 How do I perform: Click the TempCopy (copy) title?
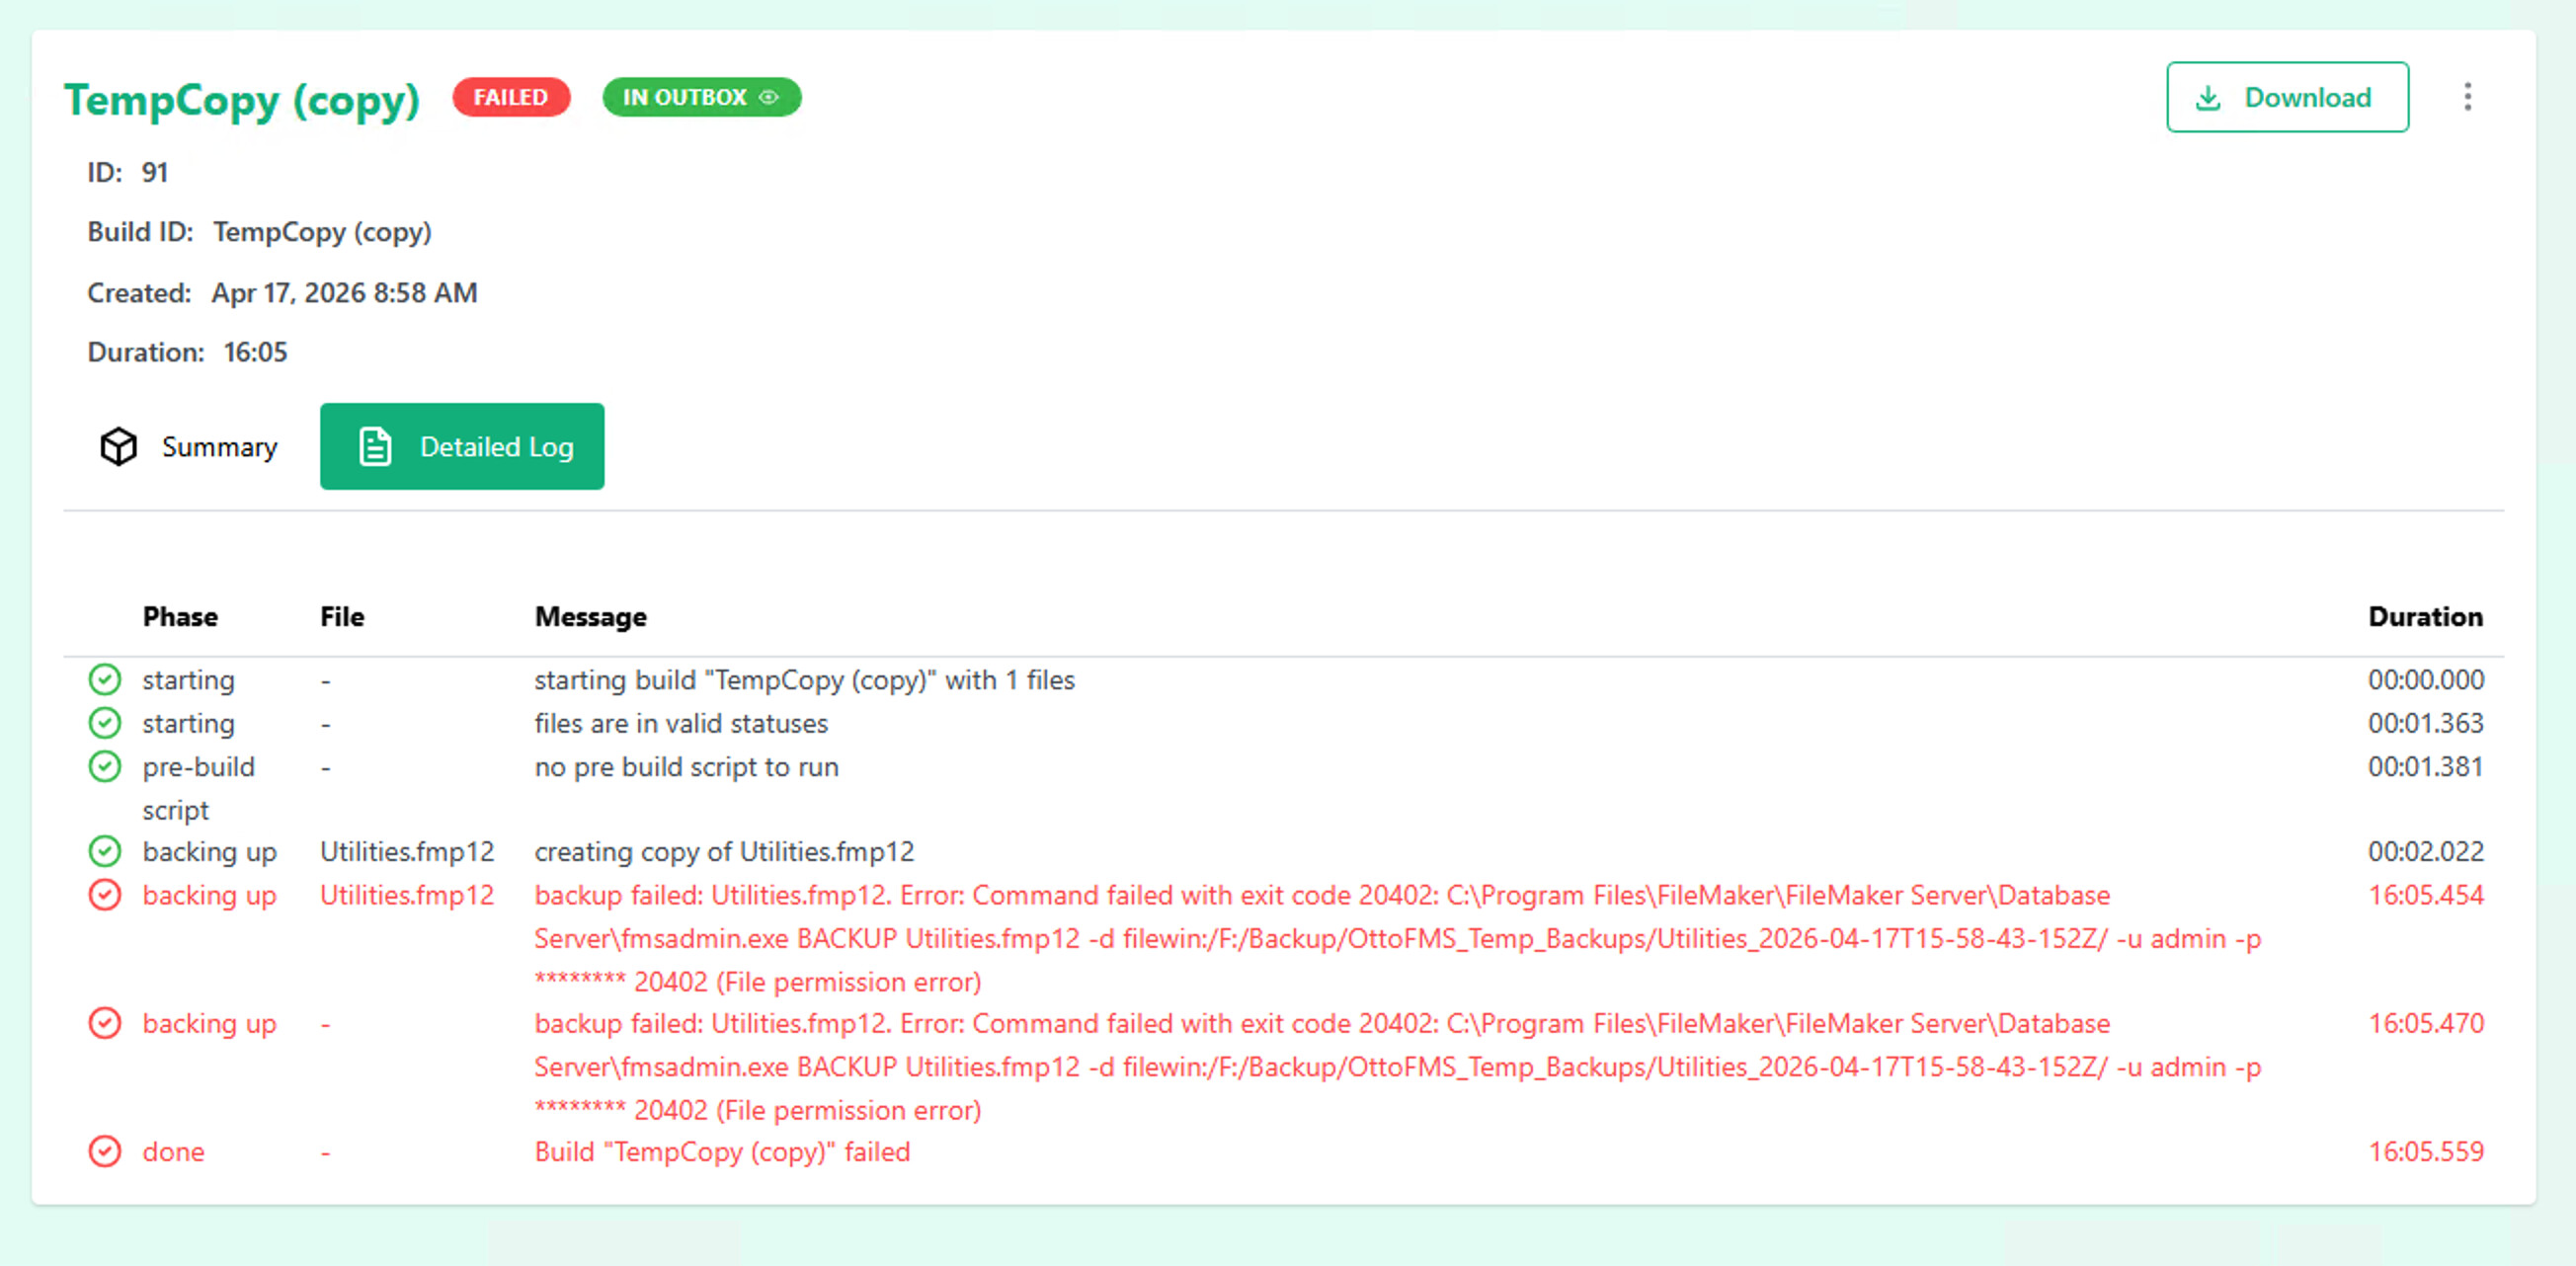241,100
